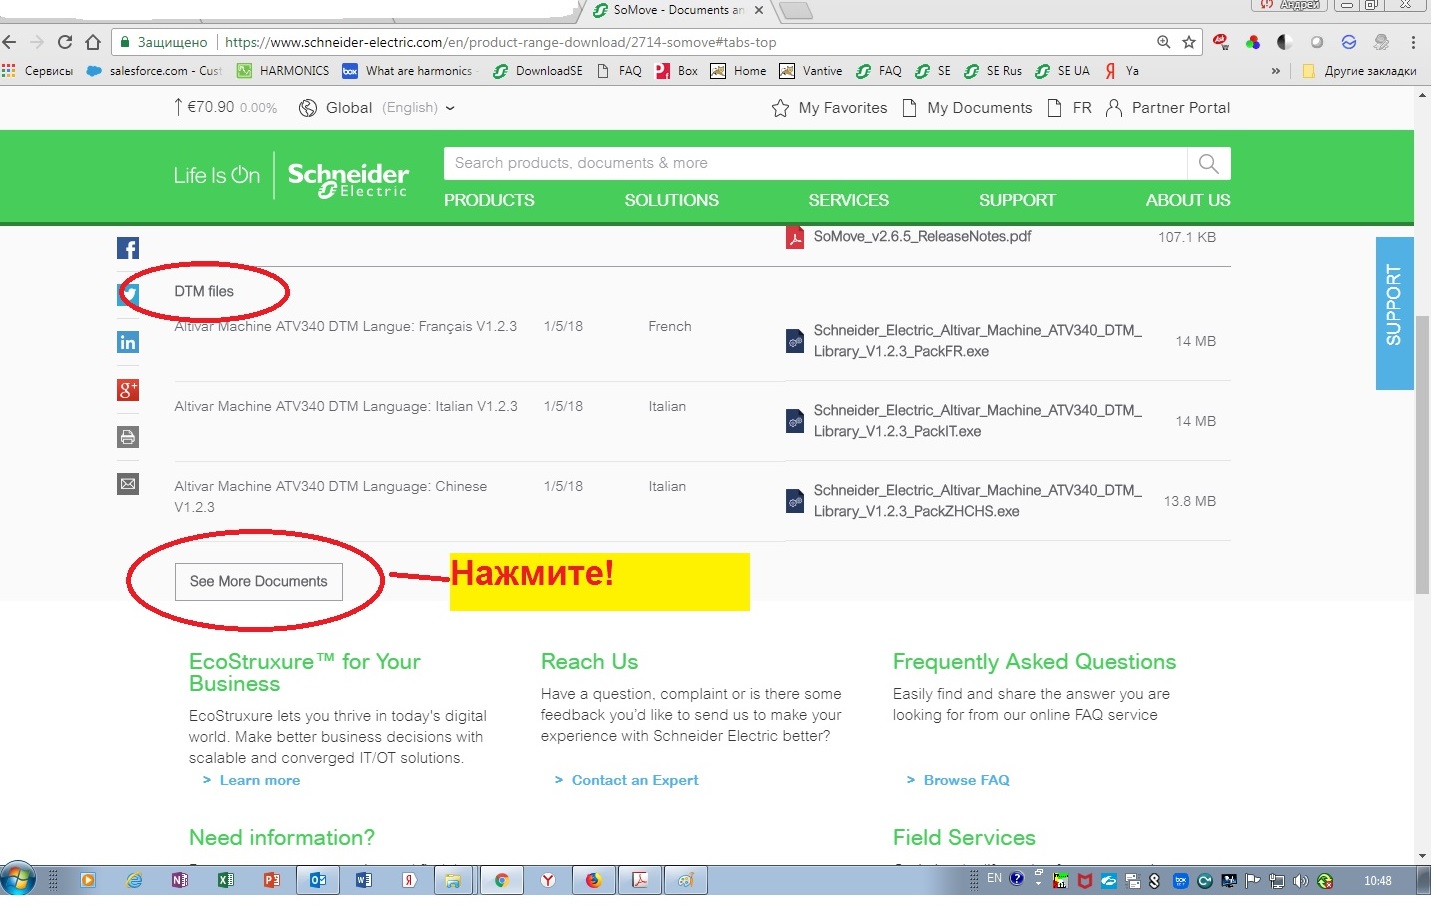Open Outlook from Windows taskbar

(x=318, y=880)
